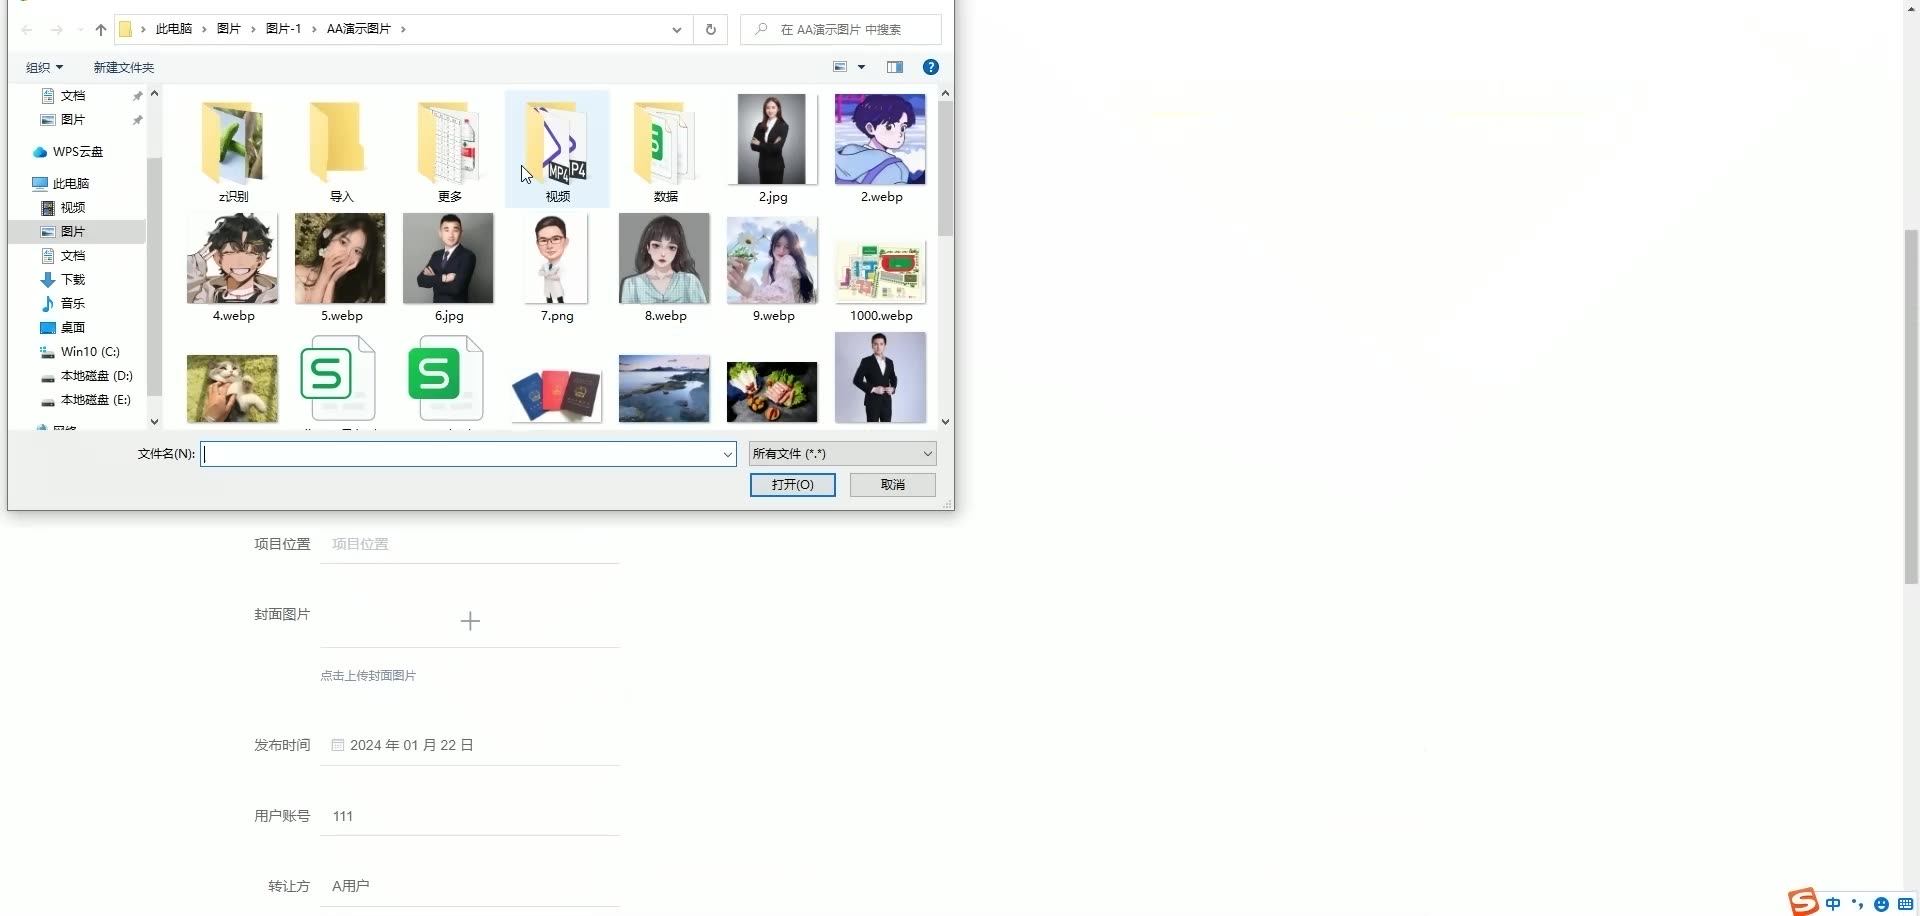Open 所有文件 (*.*) type filter
The width and height of the screenshot is (1920, 916).
(x=843, y=454)
